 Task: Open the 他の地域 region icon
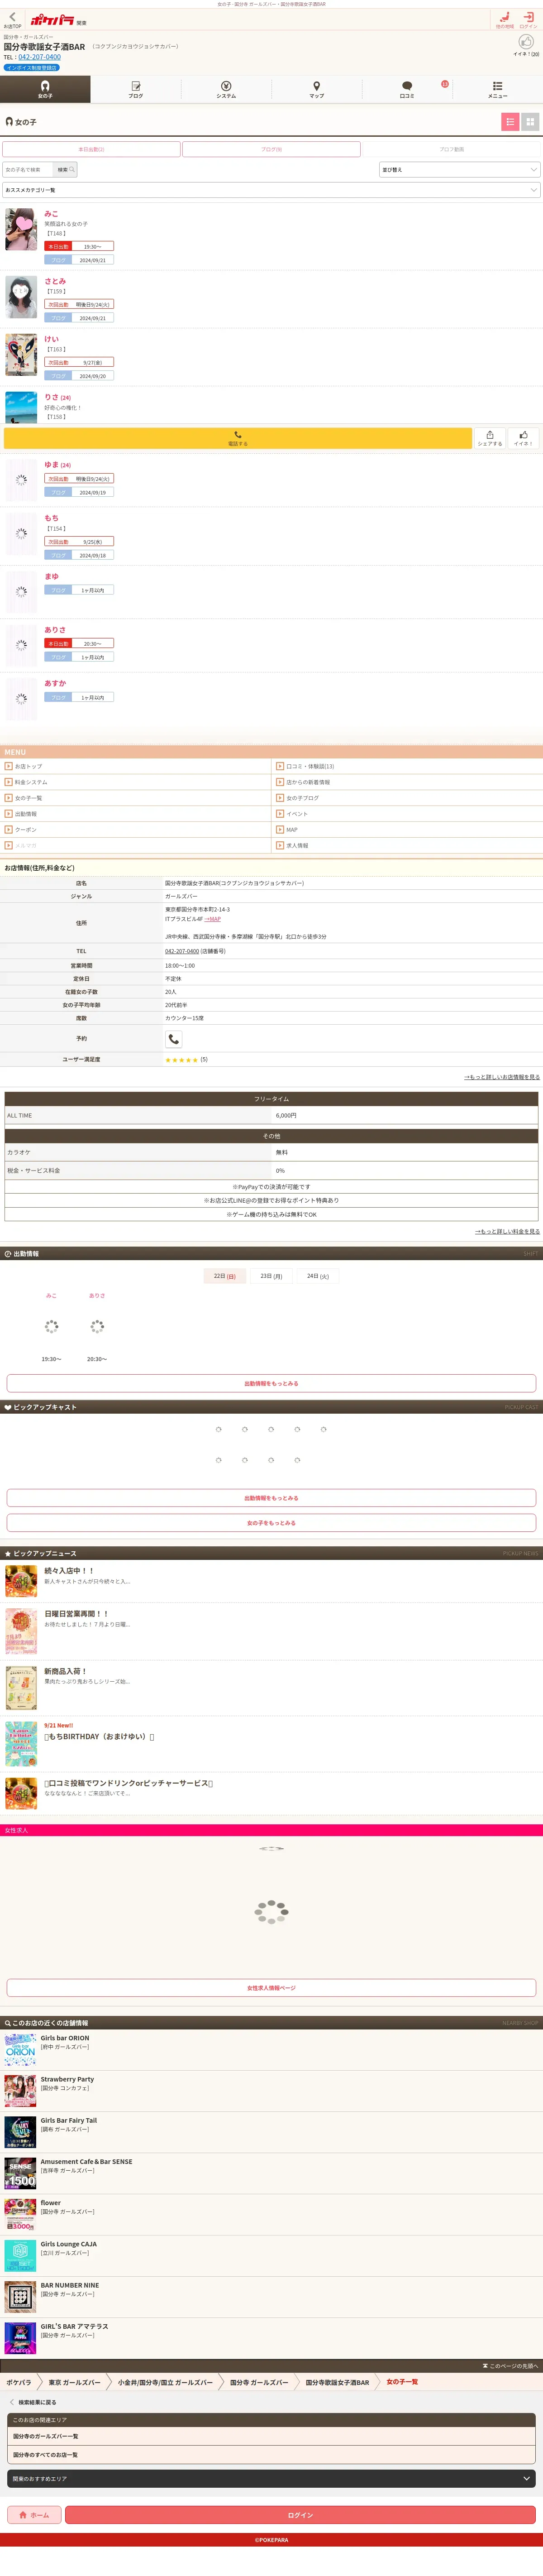(x=505, y=19)
